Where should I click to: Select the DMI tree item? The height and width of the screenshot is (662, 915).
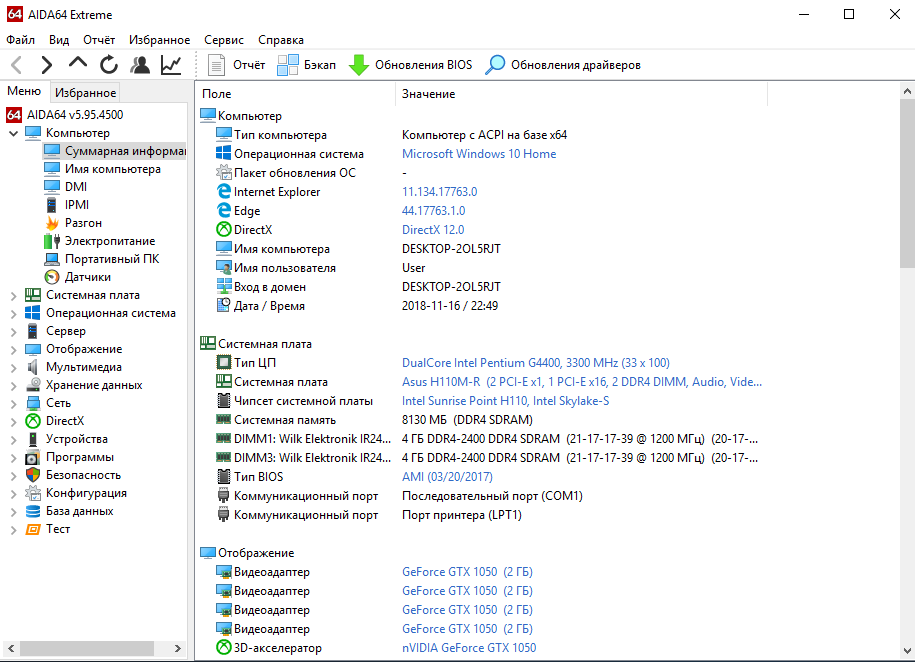point(65,187)
